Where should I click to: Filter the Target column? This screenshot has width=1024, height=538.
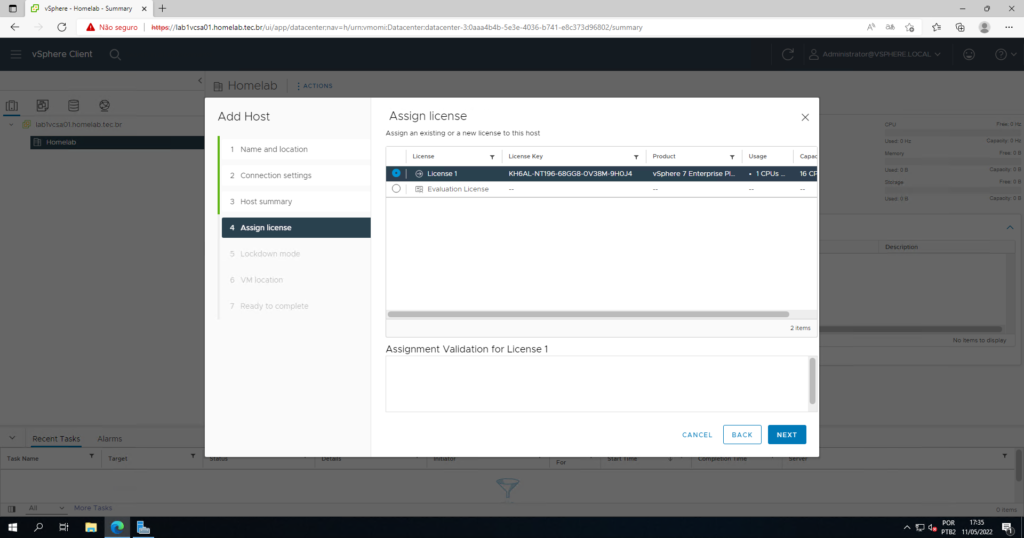pos(193,456)
